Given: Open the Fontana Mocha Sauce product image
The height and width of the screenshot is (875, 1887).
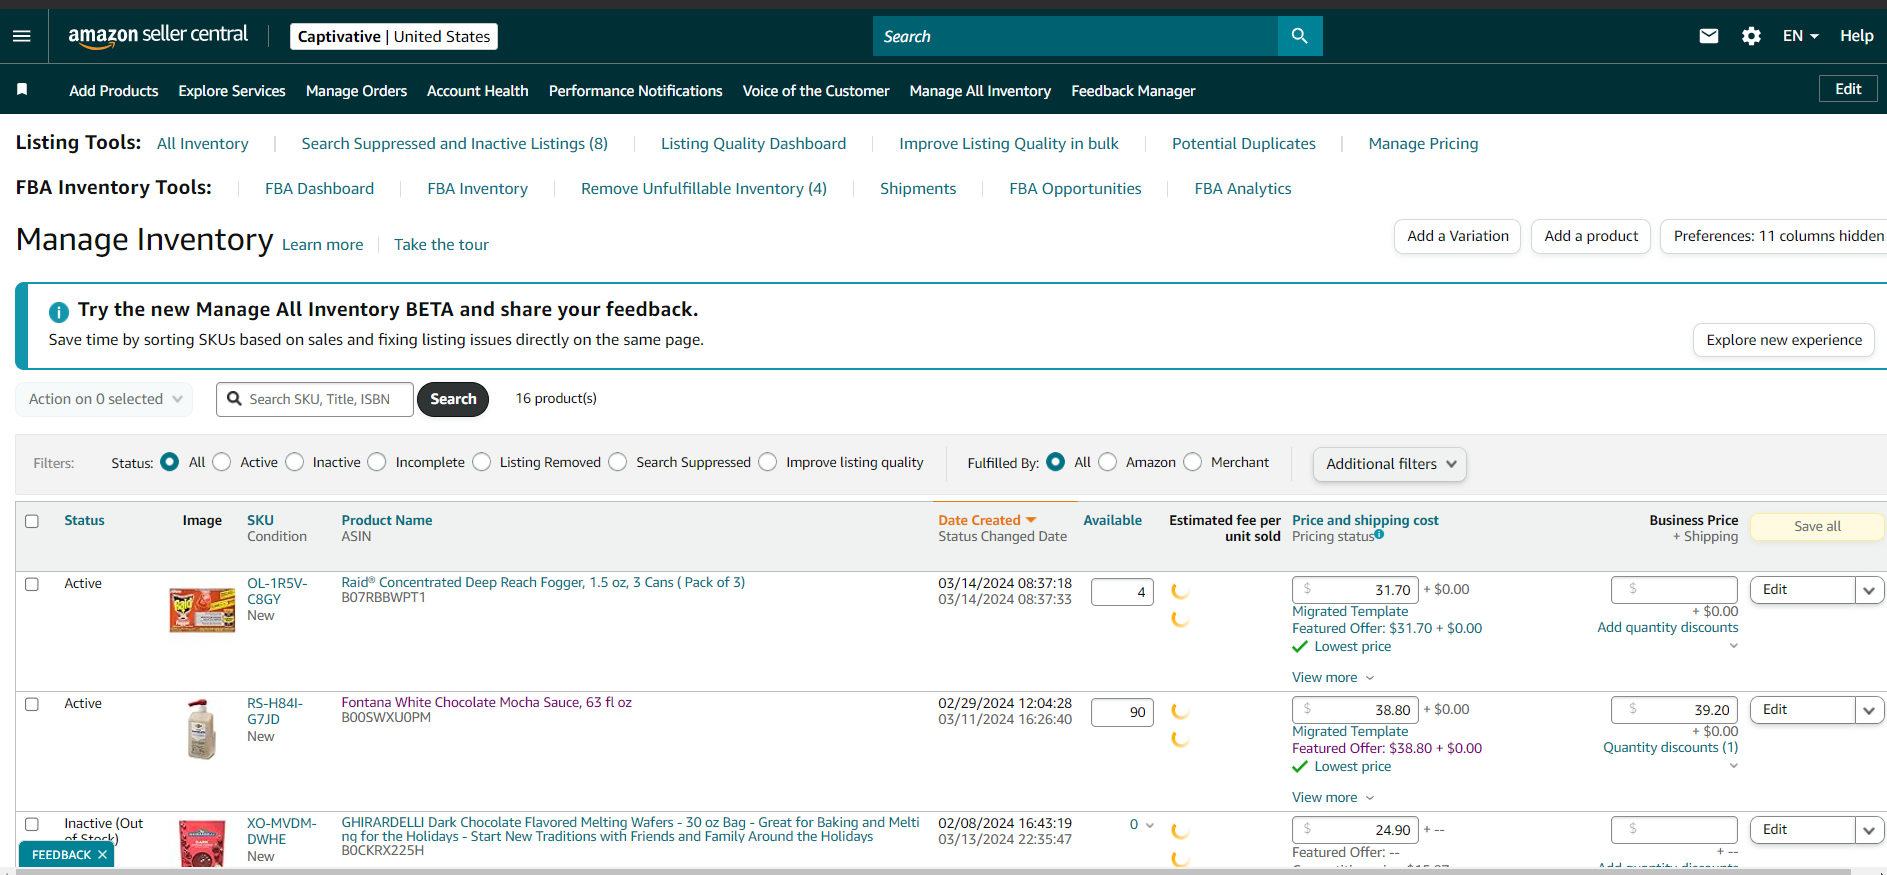Looking at the screenshot, I should [202, 730].
